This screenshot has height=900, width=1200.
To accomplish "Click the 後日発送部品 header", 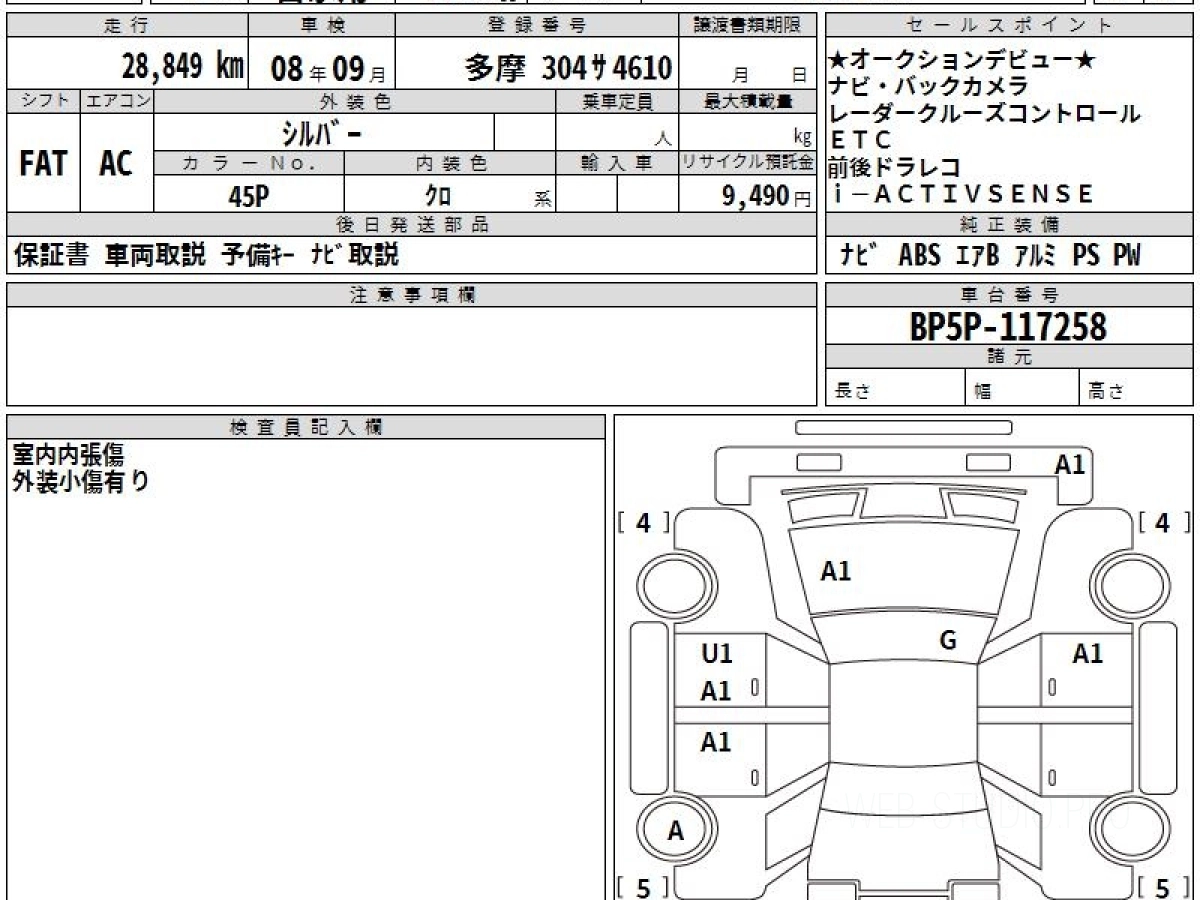I will [x=412, y=225].
